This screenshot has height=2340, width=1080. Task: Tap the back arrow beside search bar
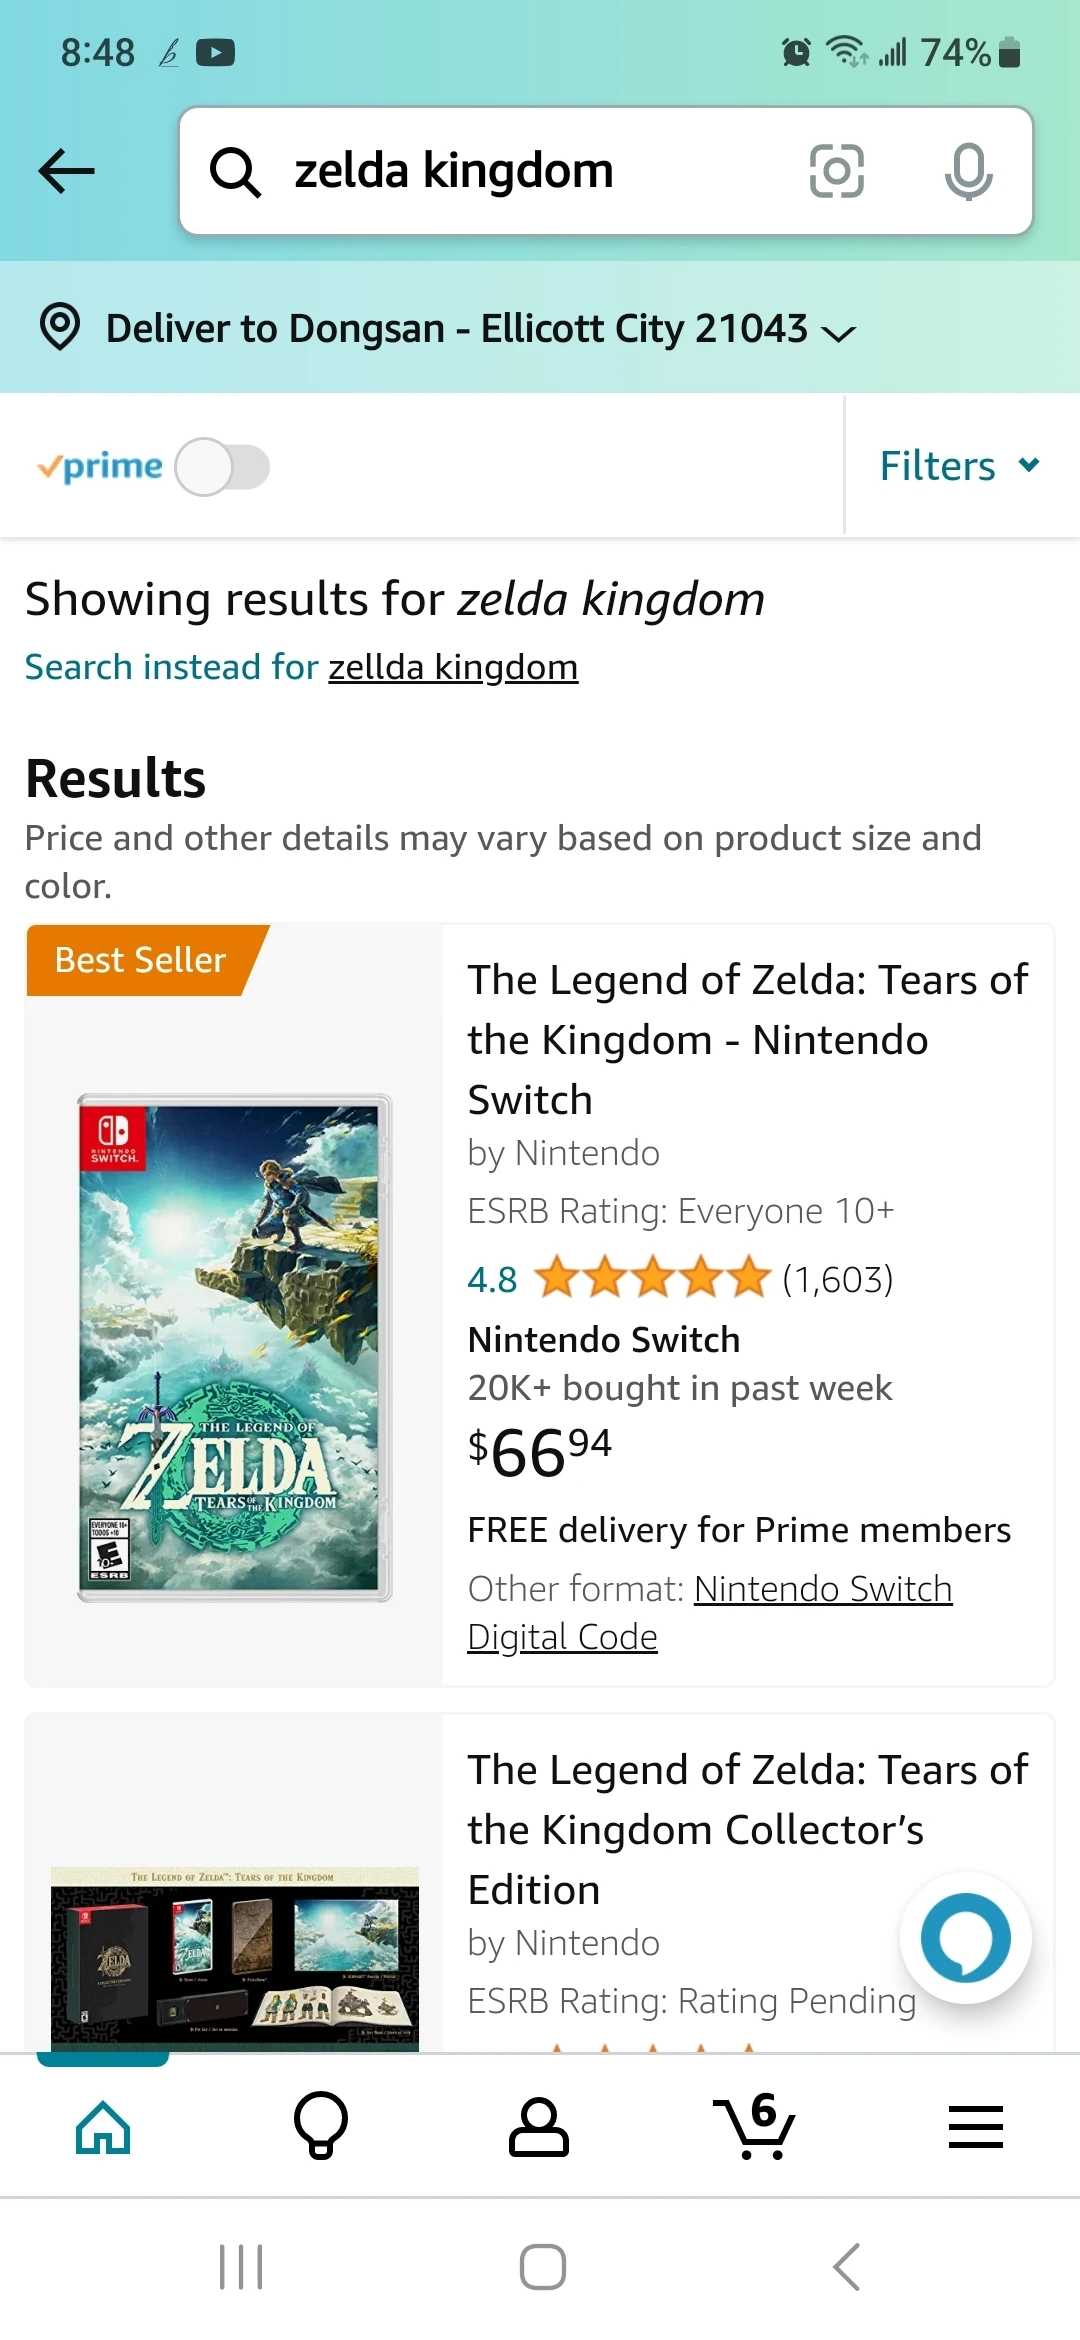[66, 171]
